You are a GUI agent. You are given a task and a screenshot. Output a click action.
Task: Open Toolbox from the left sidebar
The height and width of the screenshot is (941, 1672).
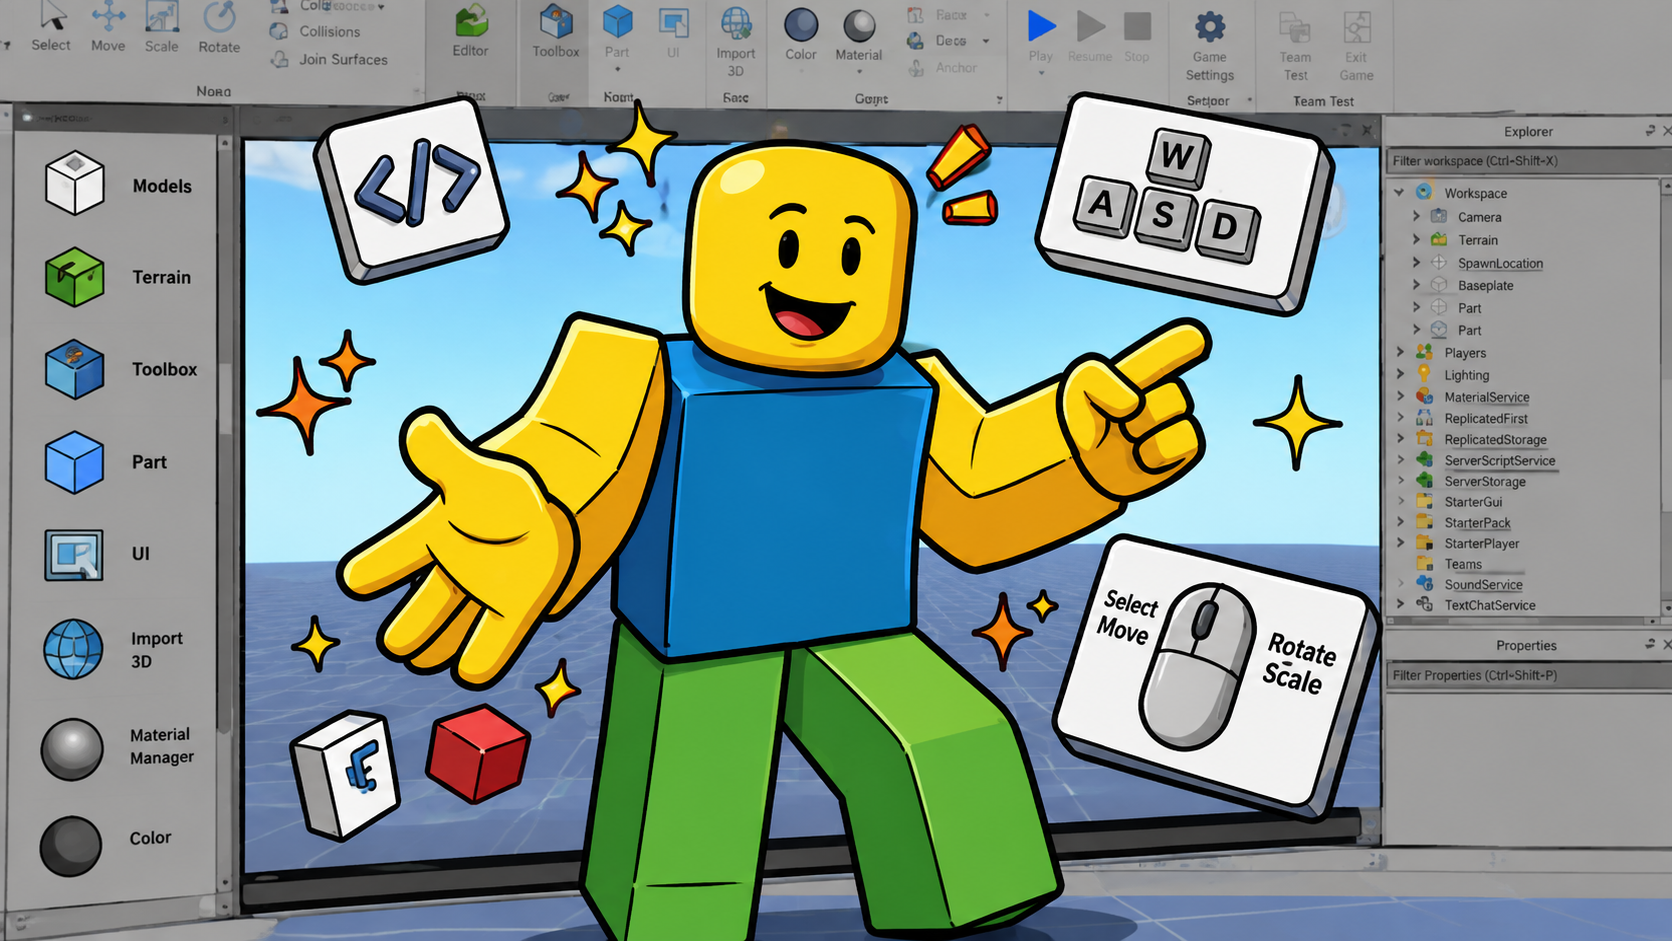(120, 369)
